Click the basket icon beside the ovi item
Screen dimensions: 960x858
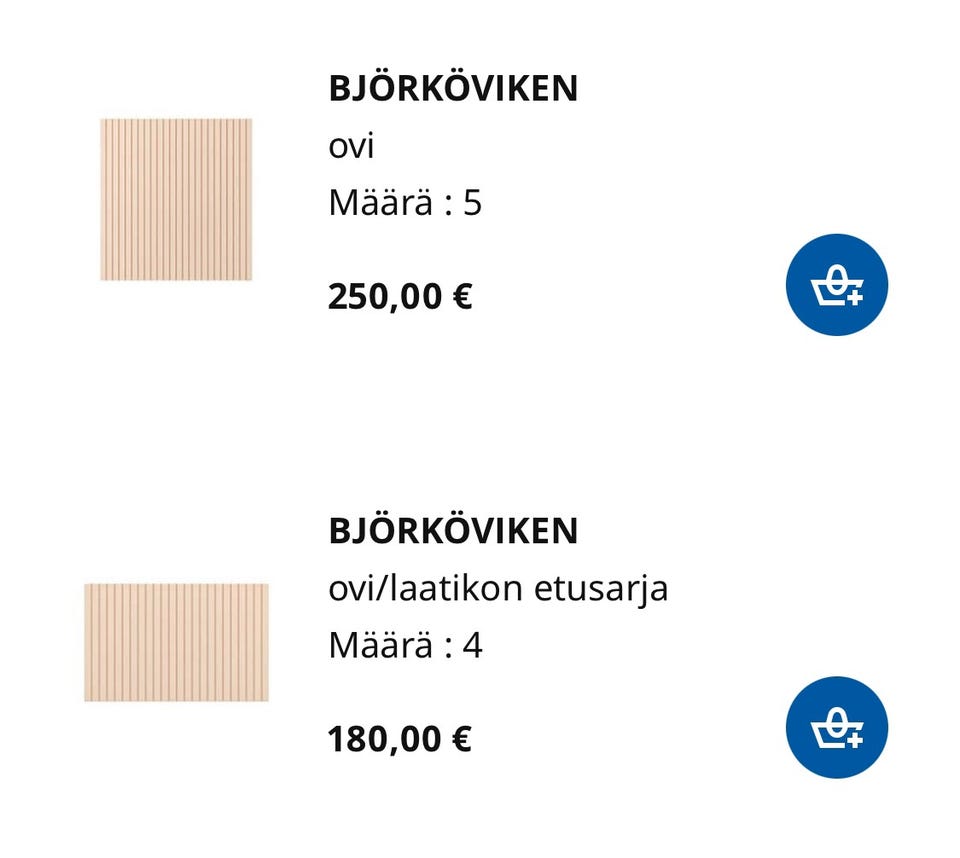837,285
